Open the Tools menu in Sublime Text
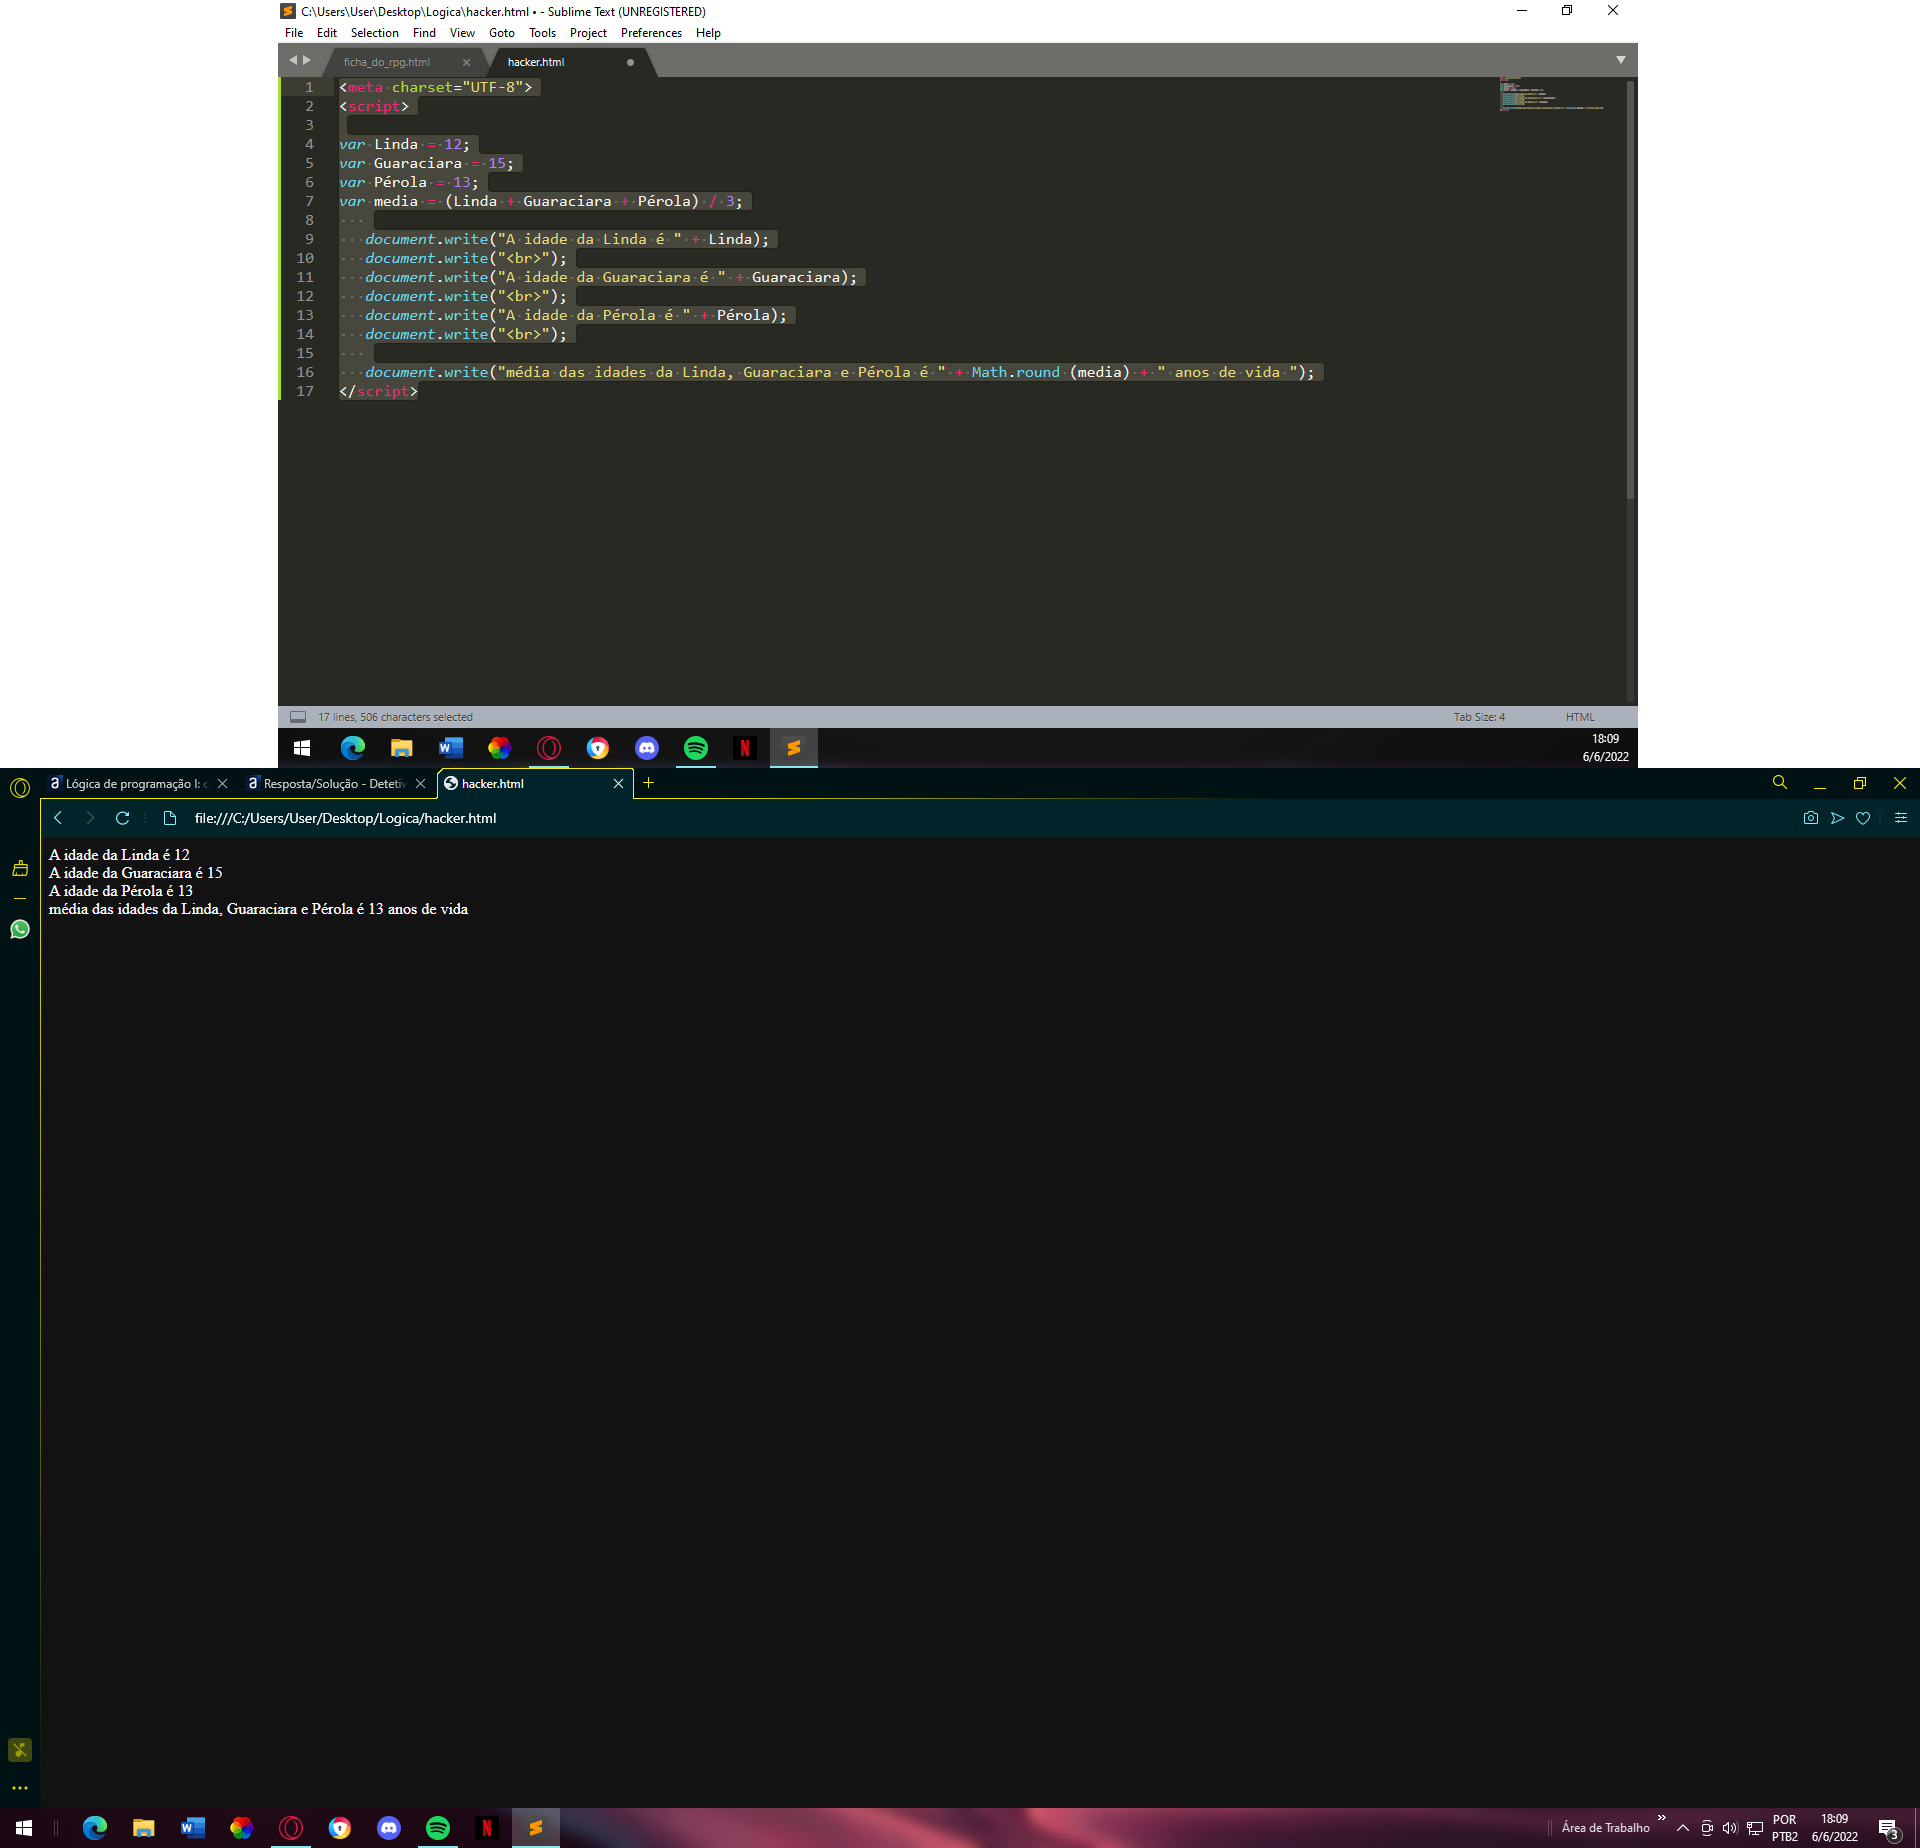 [542, 33]
